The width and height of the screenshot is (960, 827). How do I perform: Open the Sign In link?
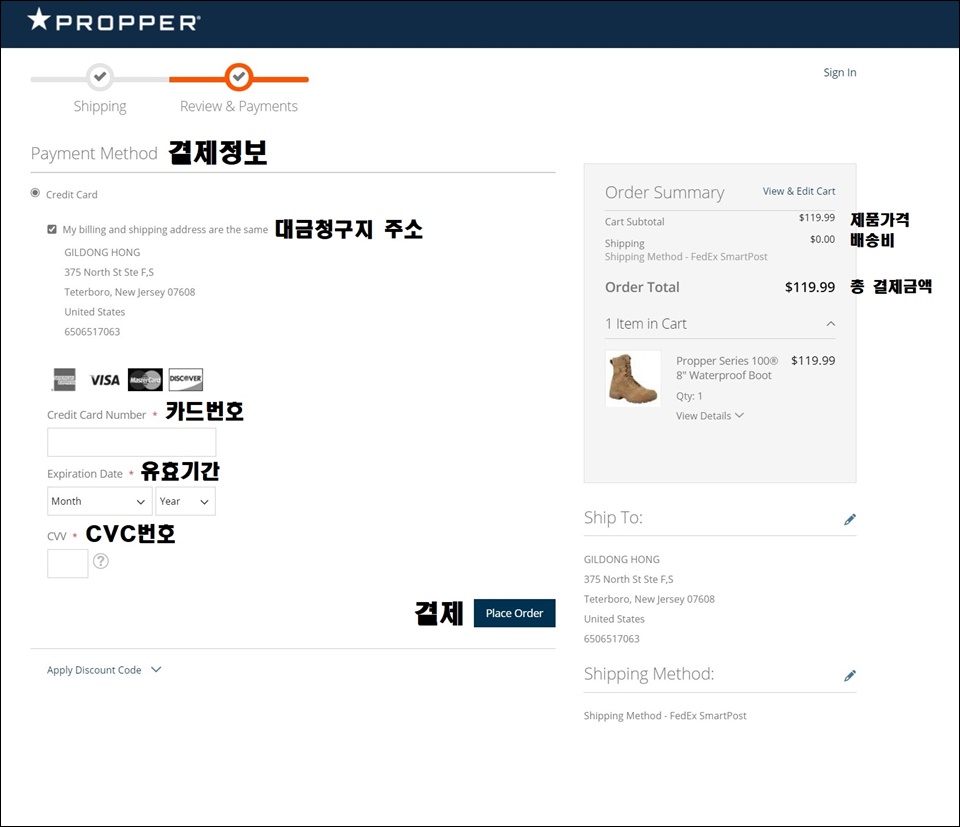[x=839, y=72]
